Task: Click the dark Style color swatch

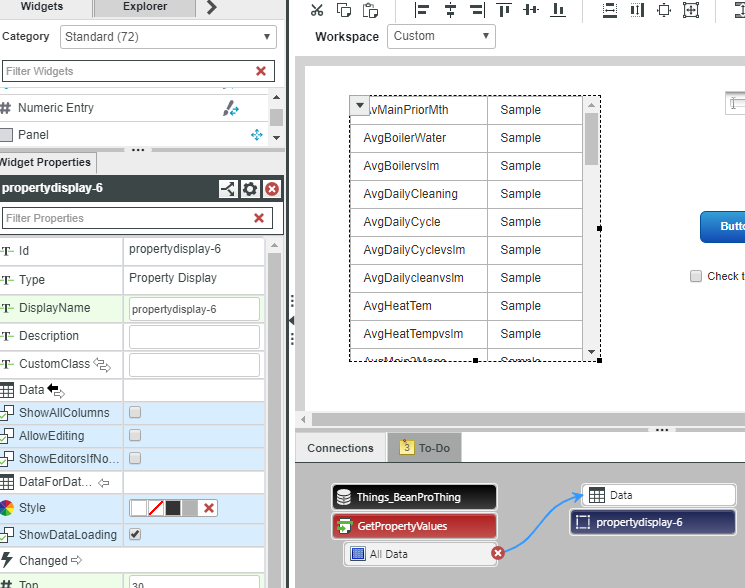Action: tap(173, 508)
